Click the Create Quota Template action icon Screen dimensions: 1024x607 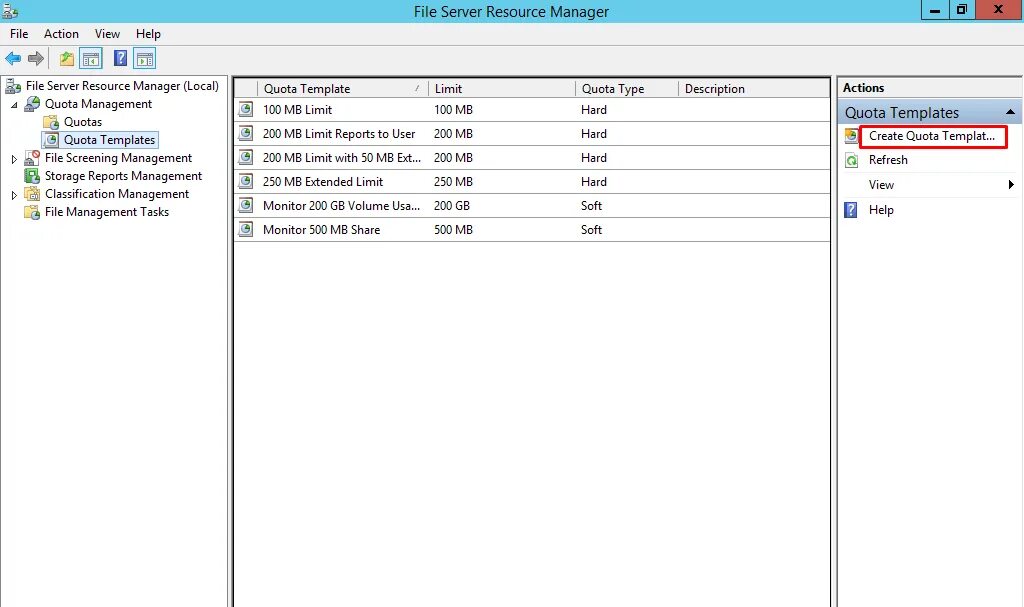tap(851, 136)
